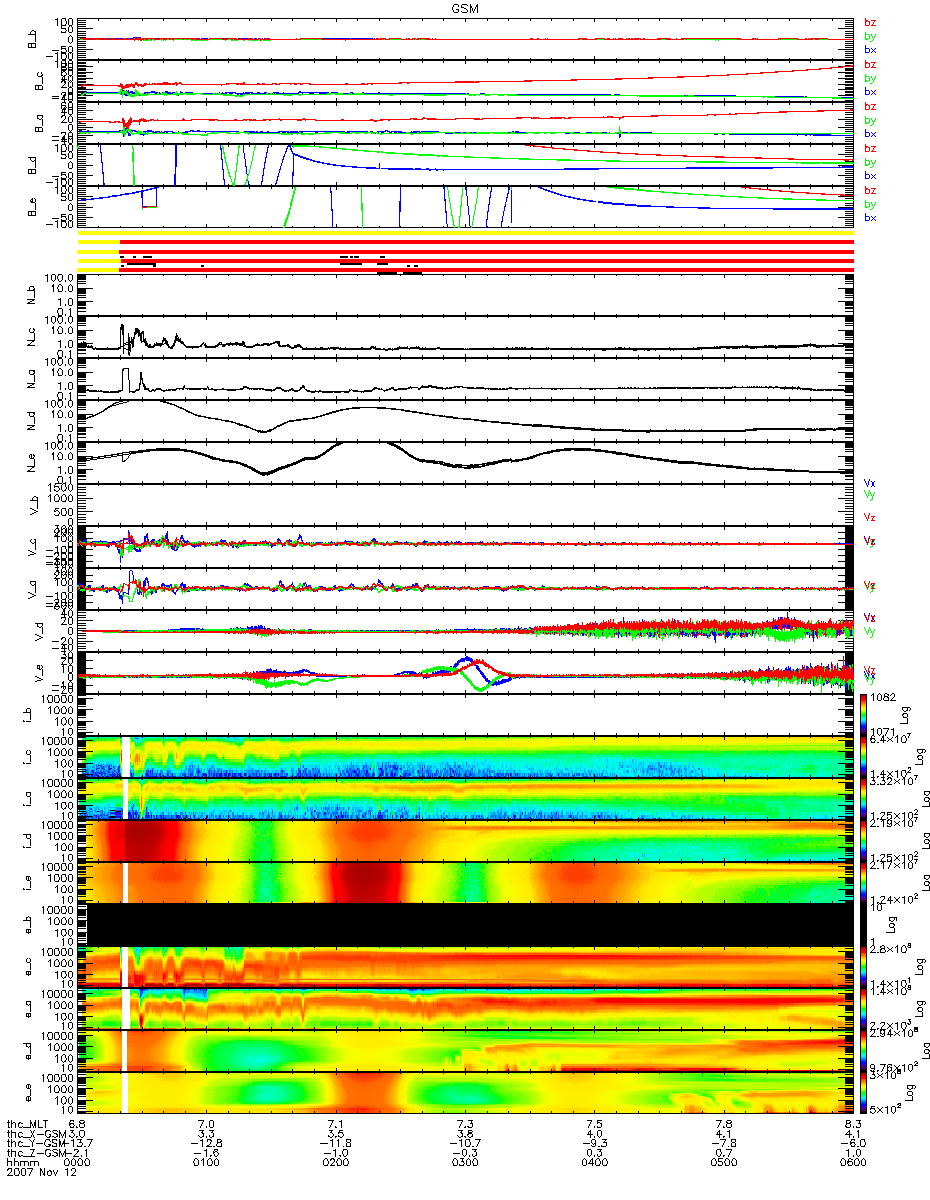This screenshot has width=930, height=1200.
Task: Click the N_d density curve panel
Action: [464, 420]
